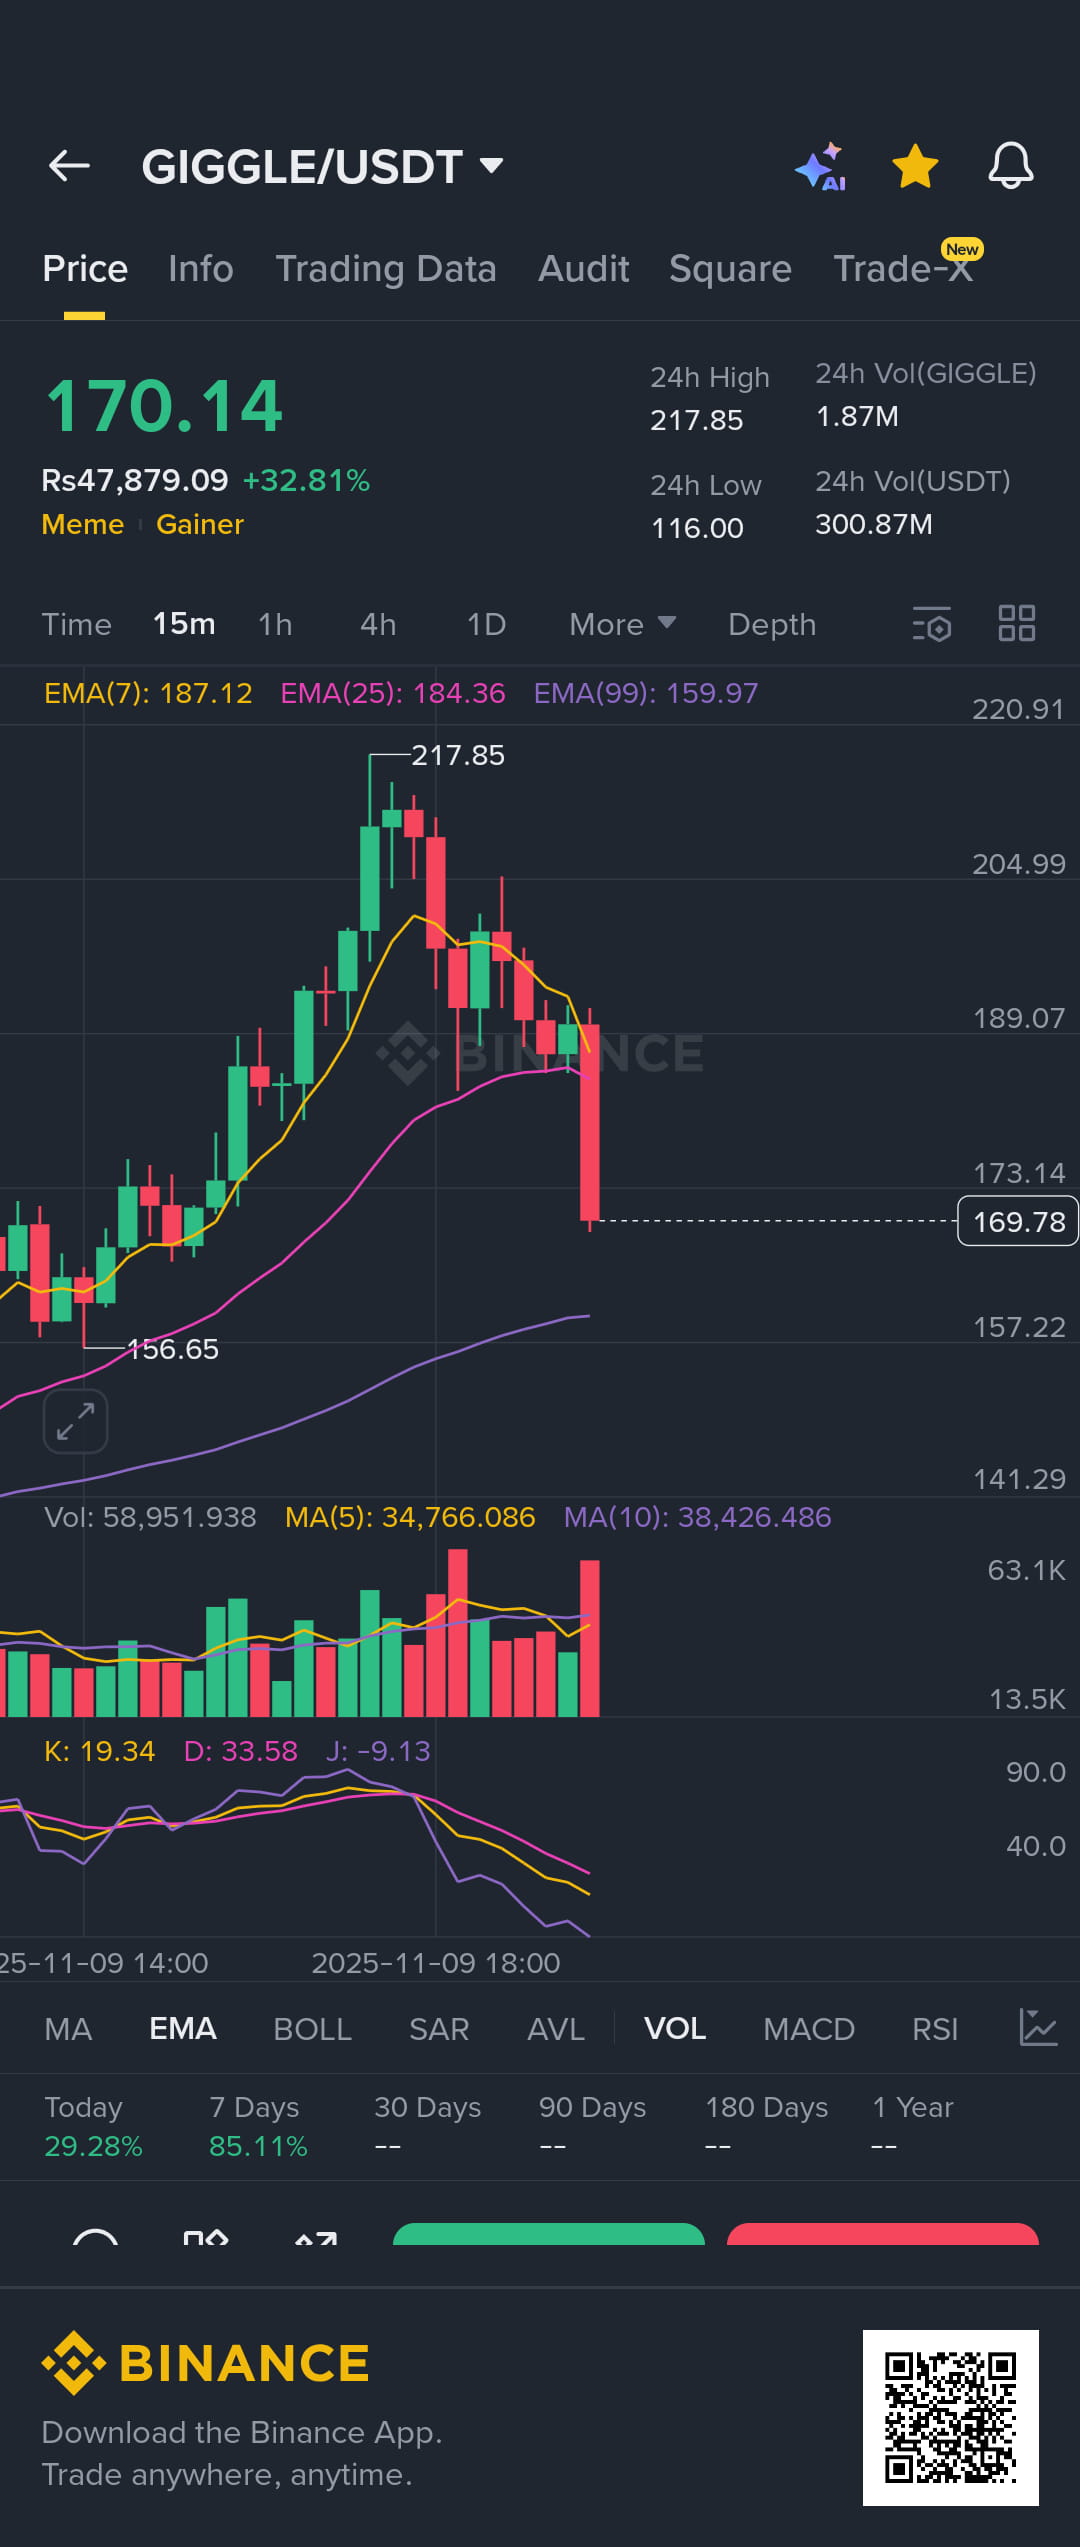
Task: Switch to the Trading Data tab
Action: coord(386,269)
